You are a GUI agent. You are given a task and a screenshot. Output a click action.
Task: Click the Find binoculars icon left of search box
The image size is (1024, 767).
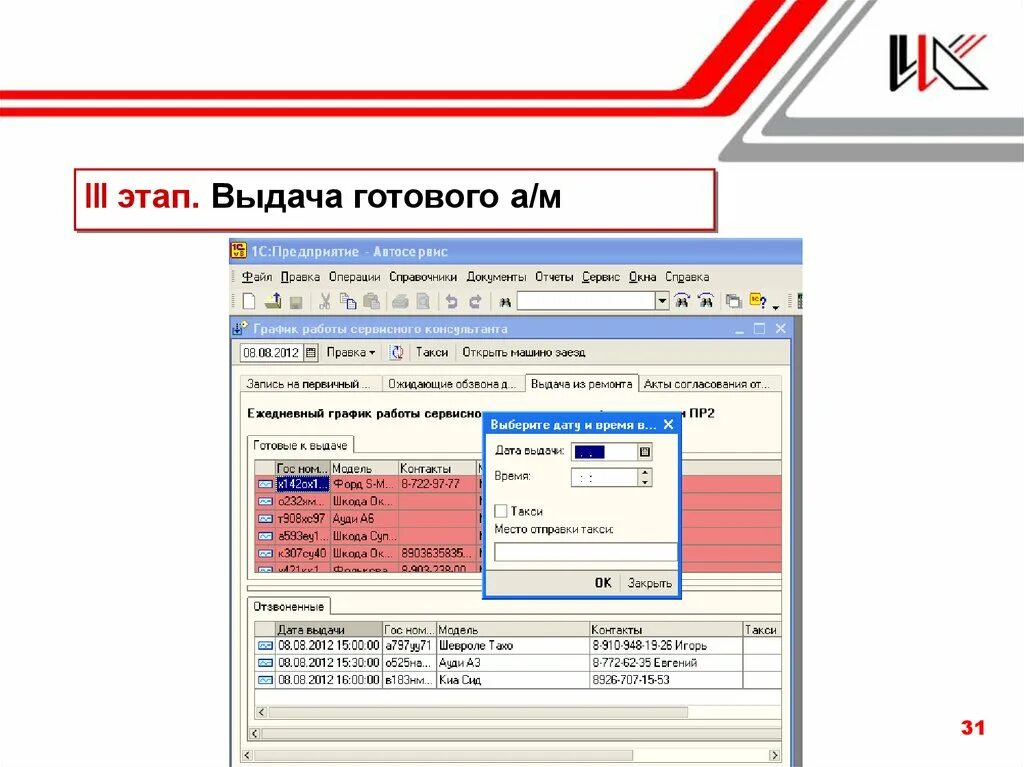(505, 302)
